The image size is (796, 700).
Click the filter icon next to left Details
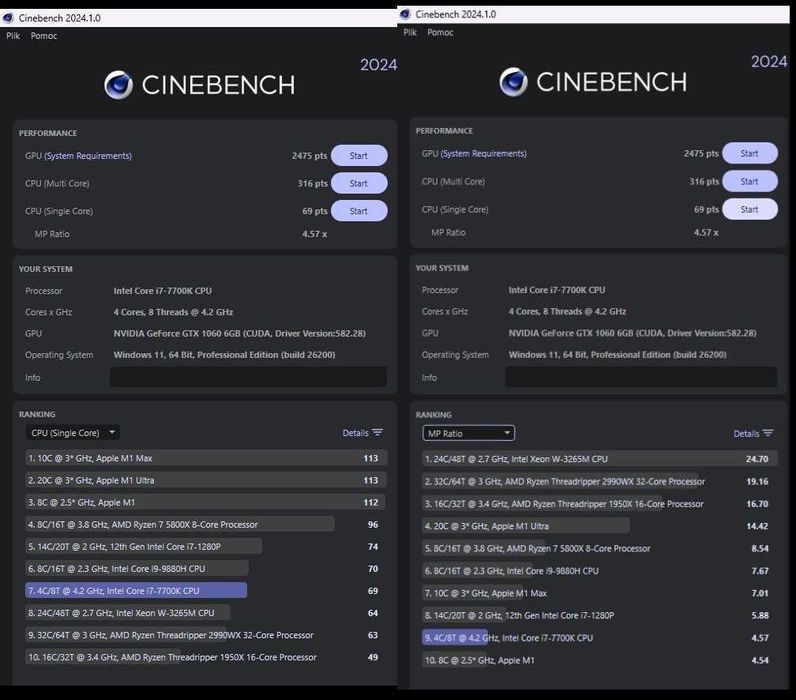click(377, 432)
